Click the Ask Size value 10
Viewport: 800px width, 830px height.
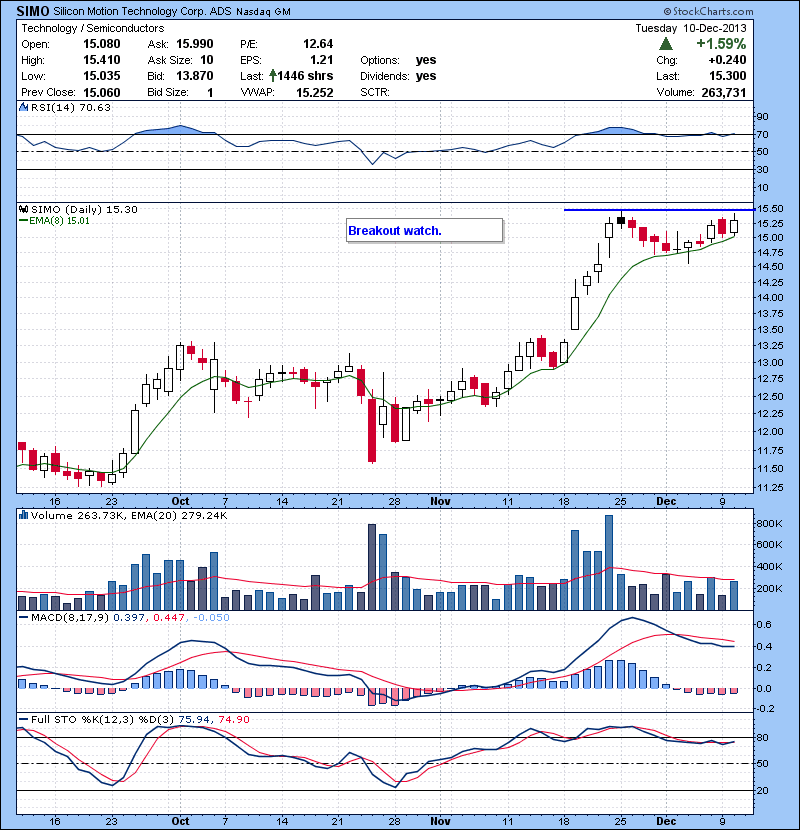tap(207, 60)
